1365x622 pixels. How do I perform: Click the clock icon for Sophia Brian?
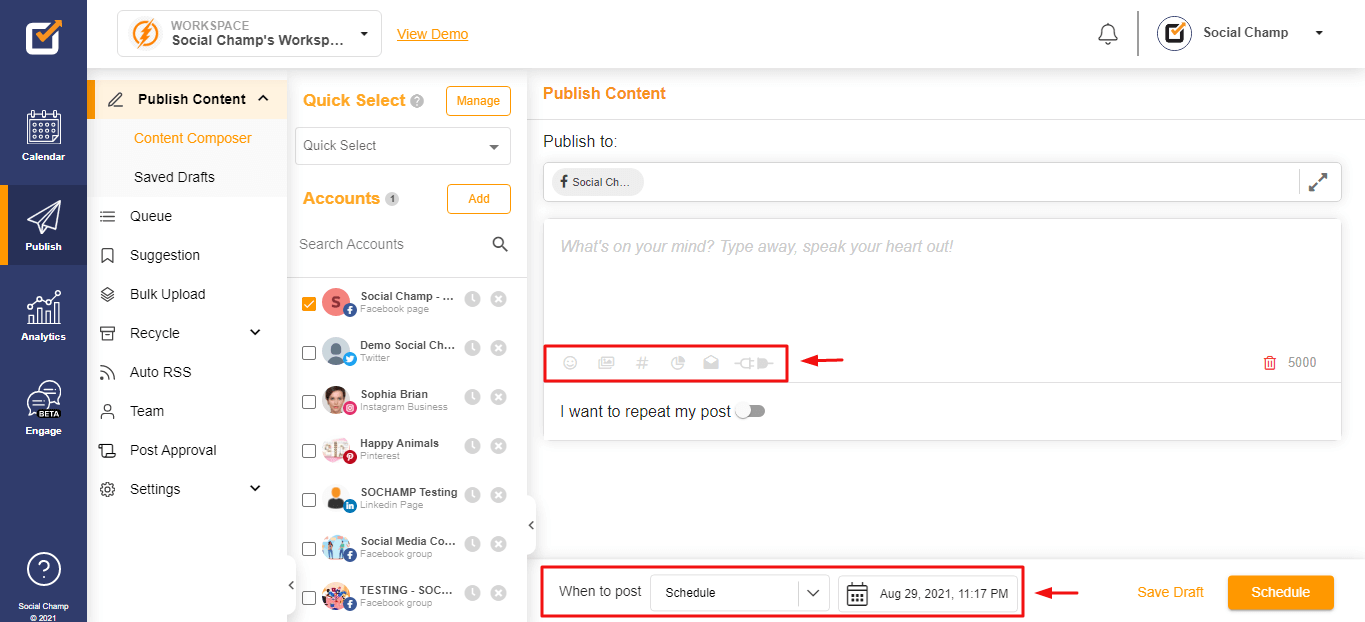(472, 397)
